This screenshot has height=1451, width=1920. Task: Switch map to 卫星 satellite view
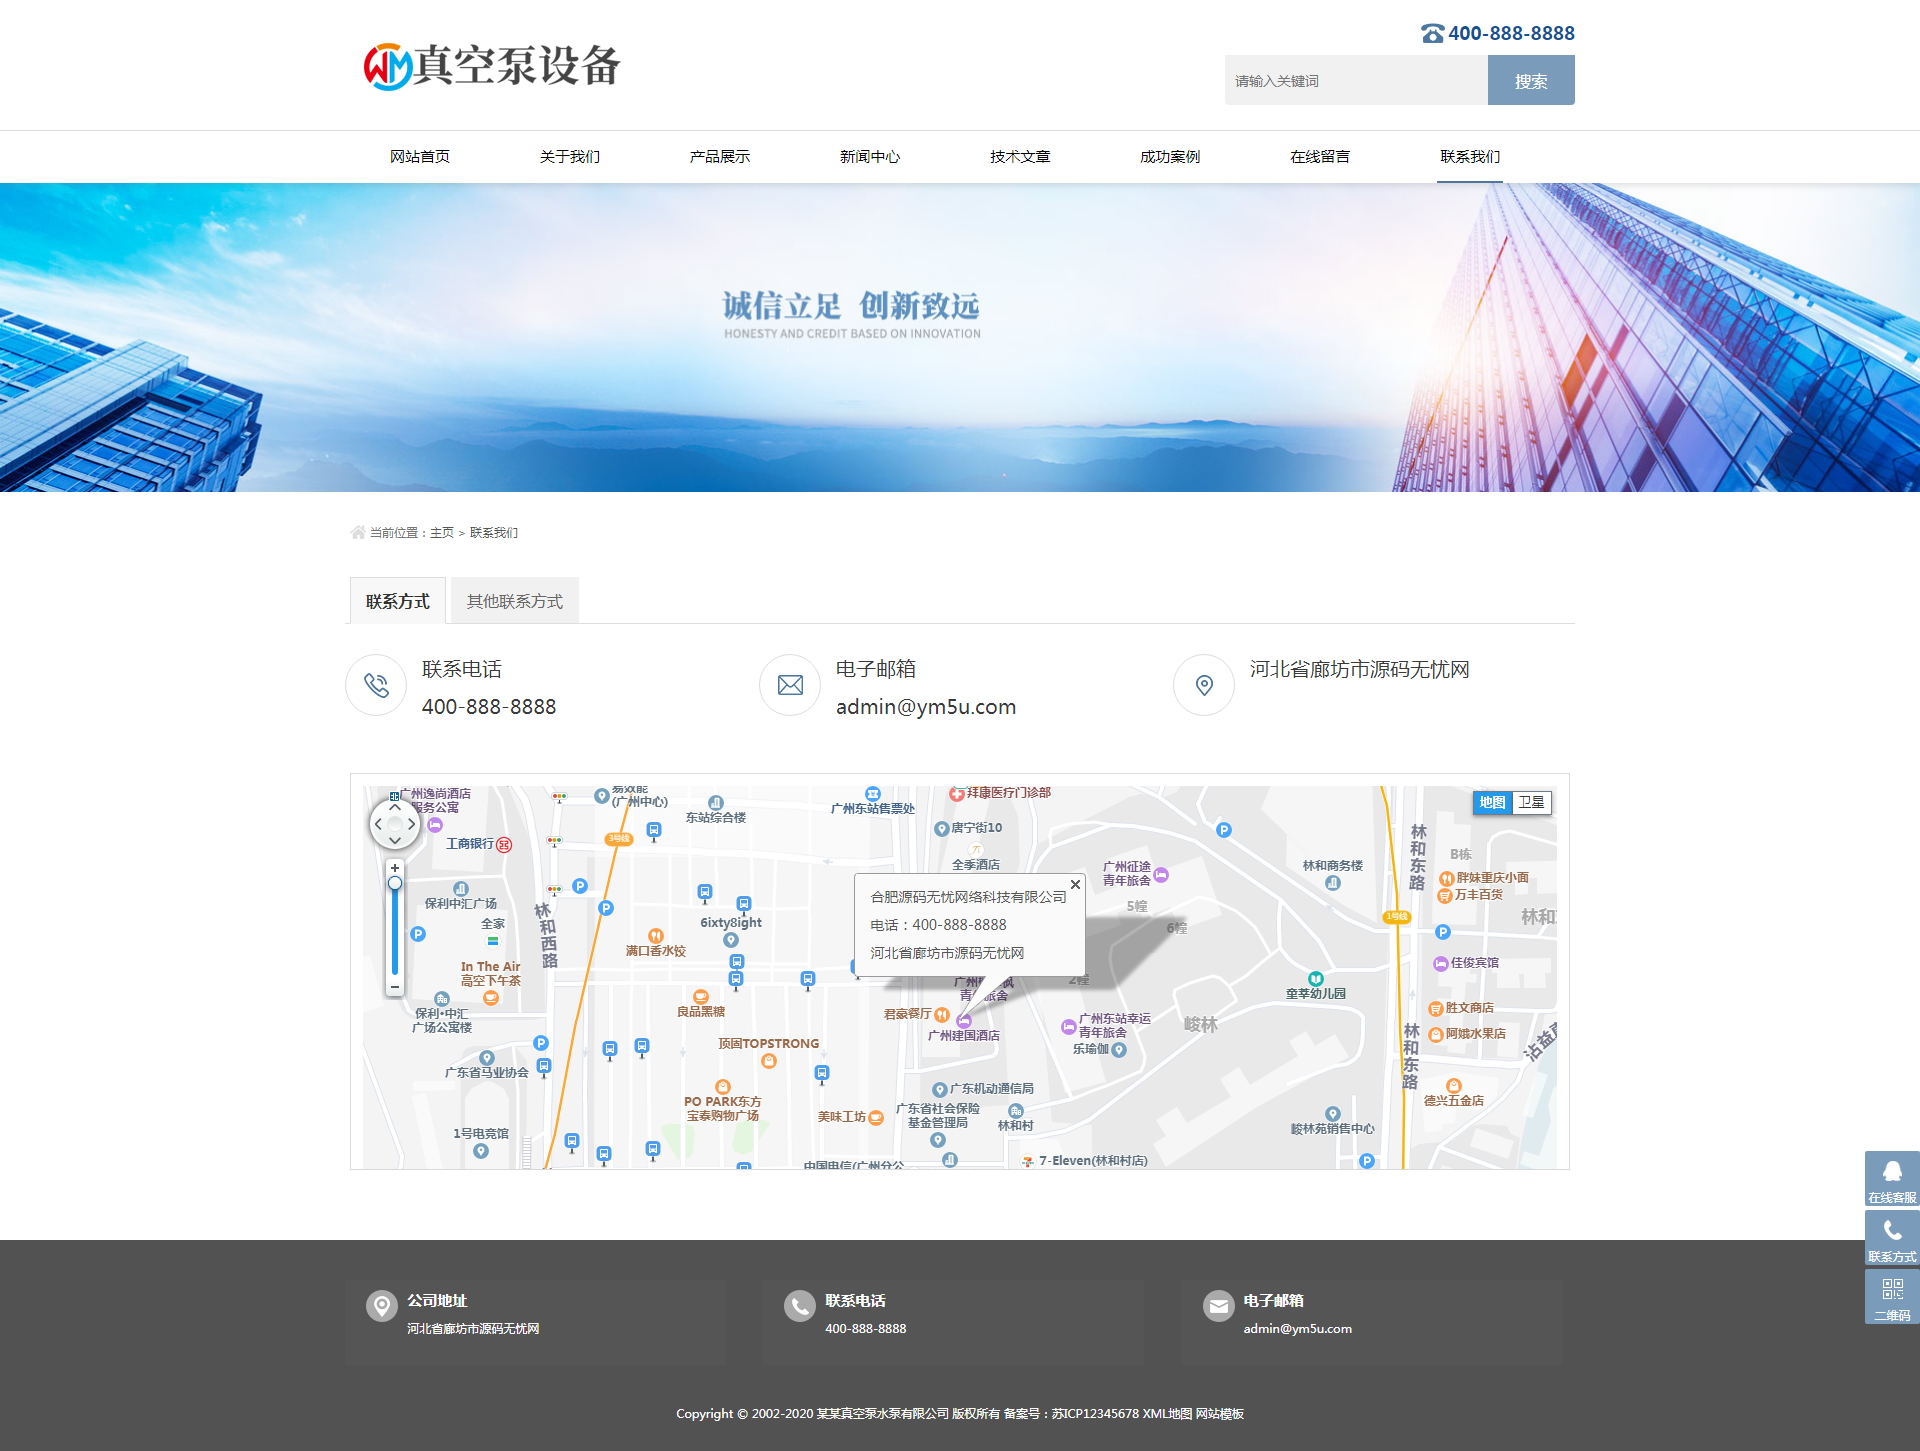coord(1531,802)
